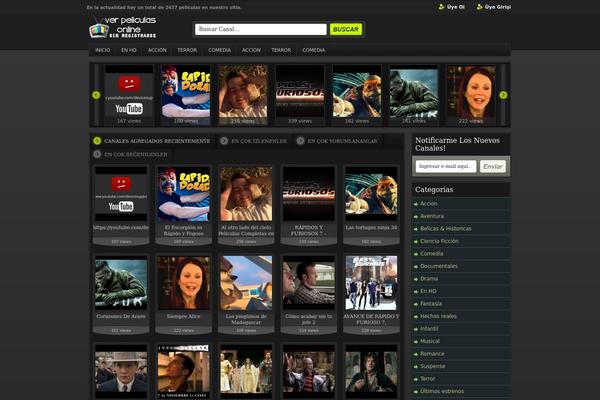Click the user icon beside Üye Girişi
The width and height of the screenshot is (600, 400).
479,7
